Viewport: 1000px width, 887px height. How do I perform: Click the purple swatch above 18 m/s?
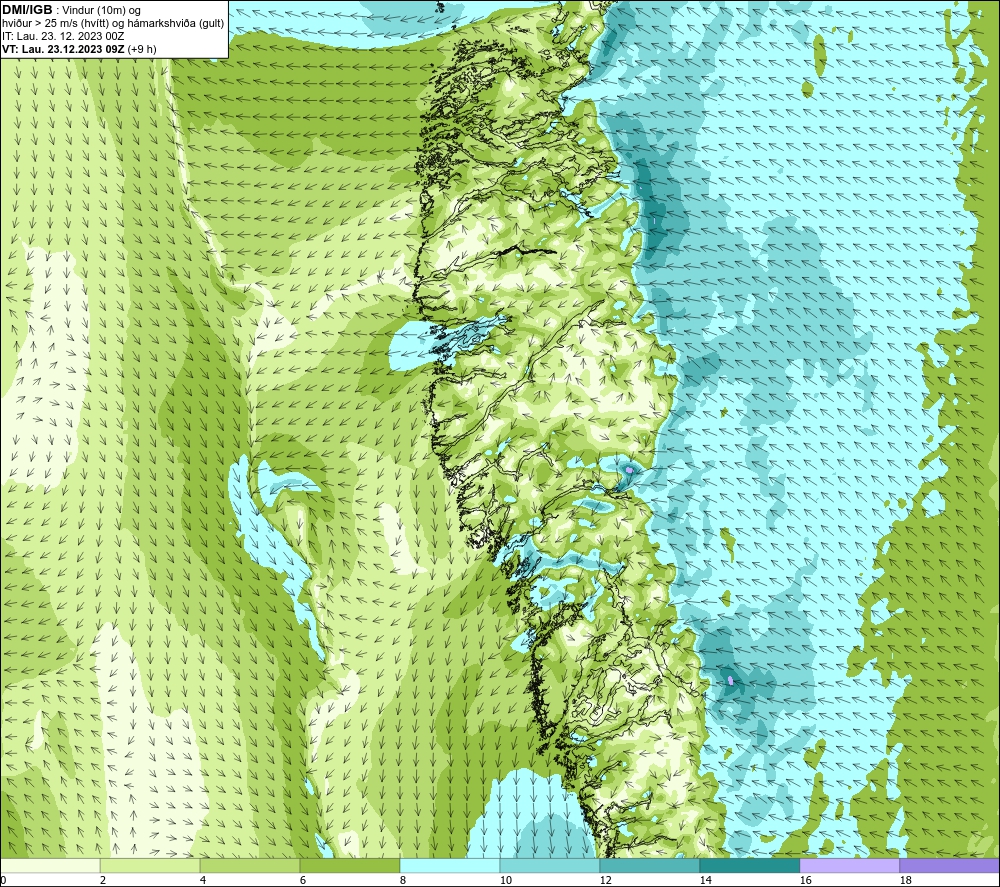[949, 865]
